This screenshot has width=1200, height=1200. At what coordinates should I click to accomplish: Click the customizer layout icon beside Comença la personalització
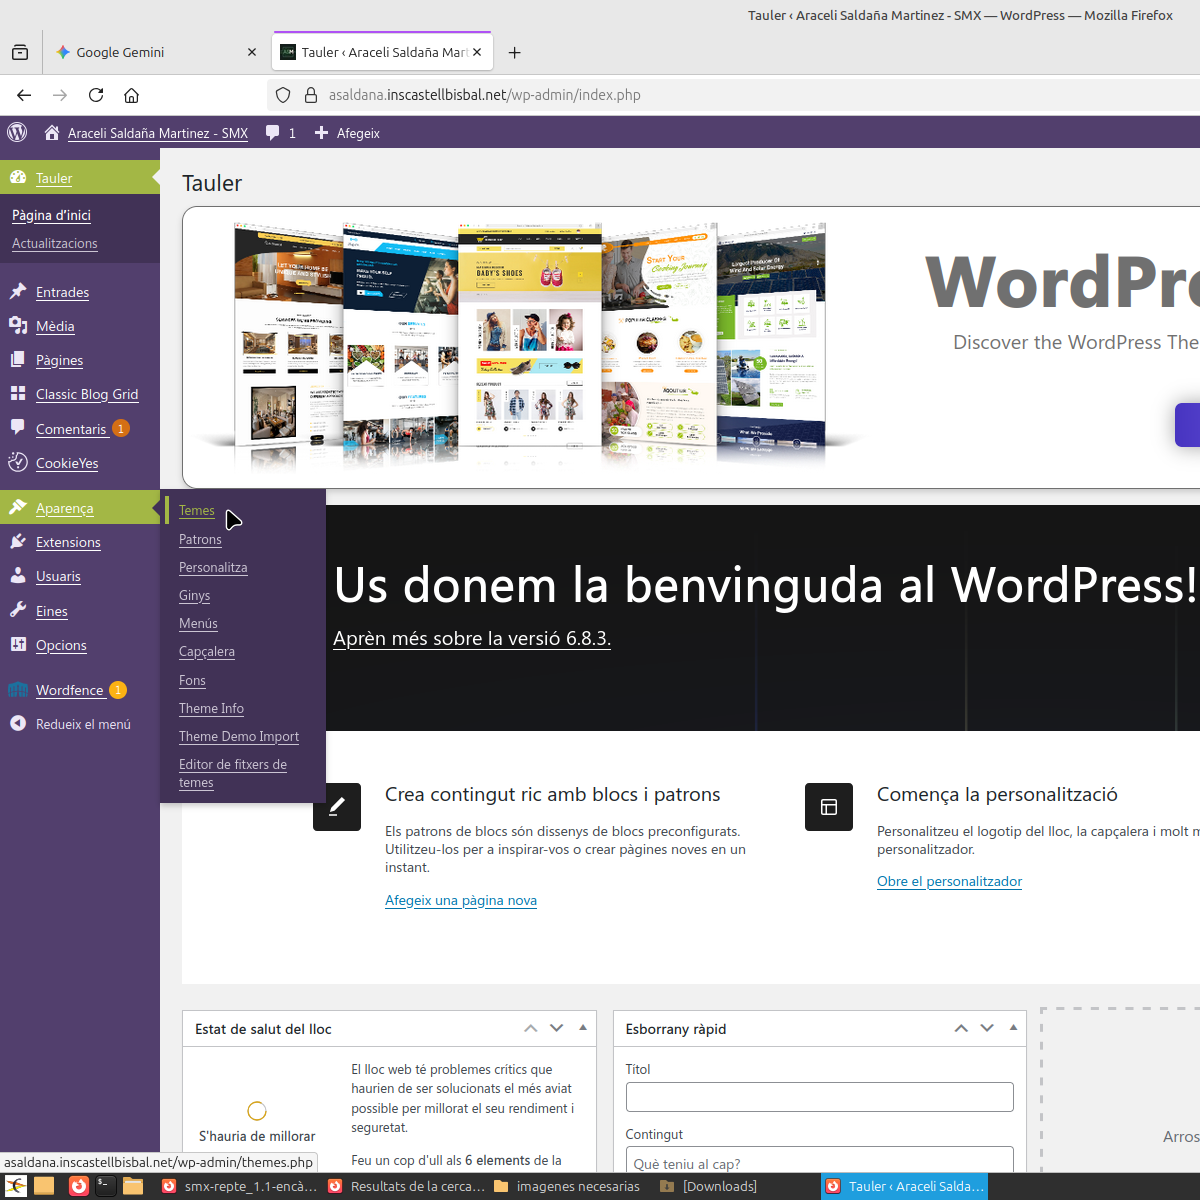pyautogui.click(x=829, y=807)
